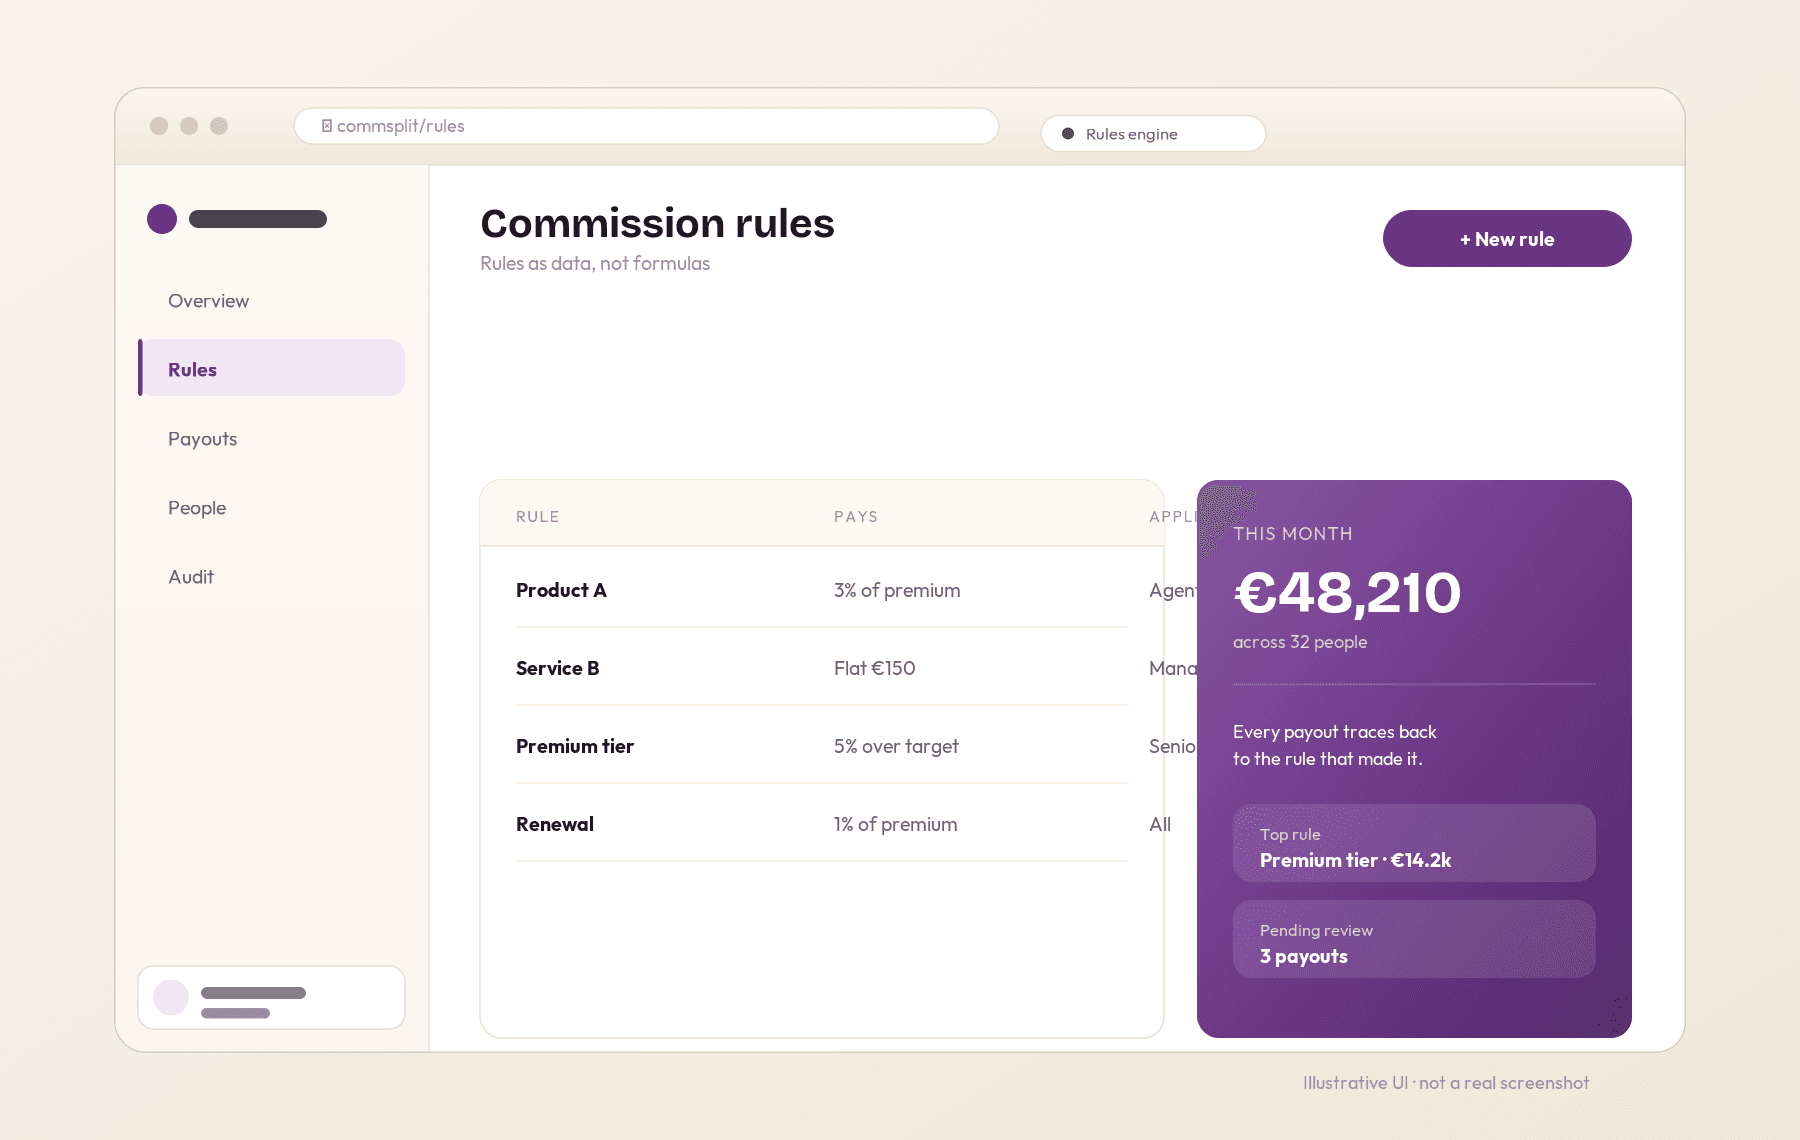Click the 1% of premium value
Image resolution: width=1800 pixels, height=1140 pixels.
896,824
